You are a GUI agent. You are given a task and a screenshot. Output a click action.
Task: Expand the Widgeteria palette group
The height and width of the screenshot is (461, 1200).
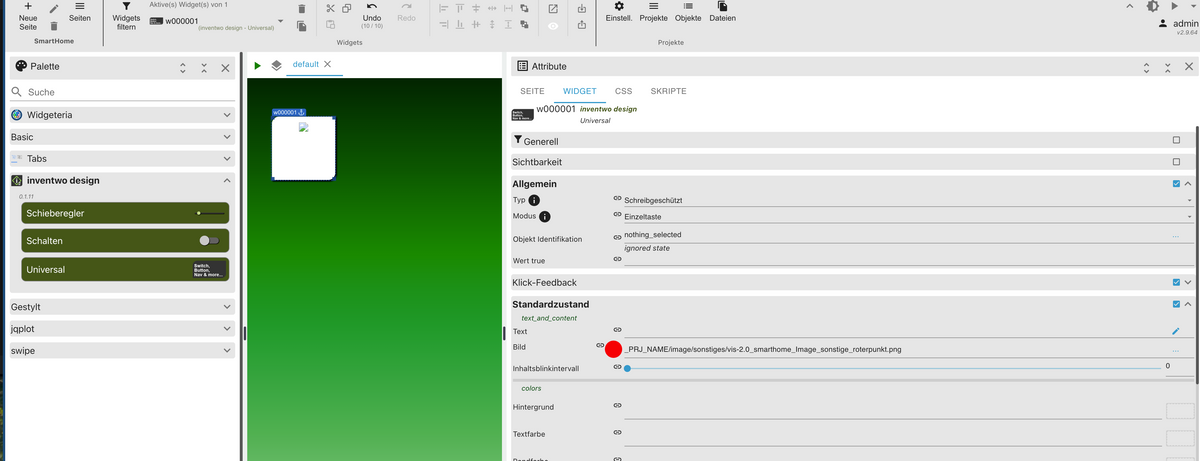[x=227, y=115]
